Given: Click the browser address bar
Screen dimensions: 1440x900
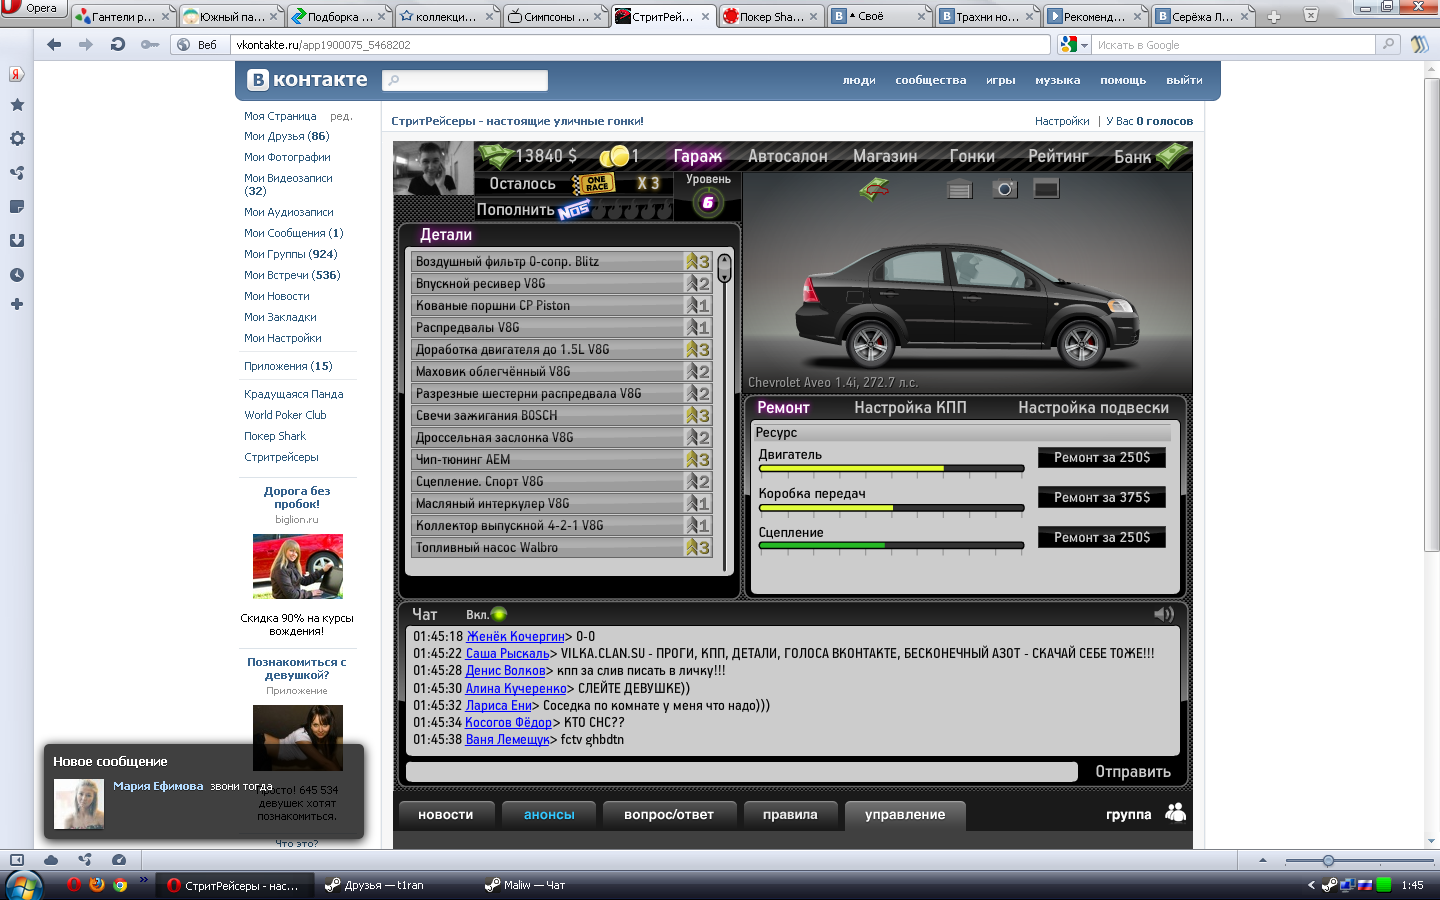Looking at the screenshot, I should (640, 45).
